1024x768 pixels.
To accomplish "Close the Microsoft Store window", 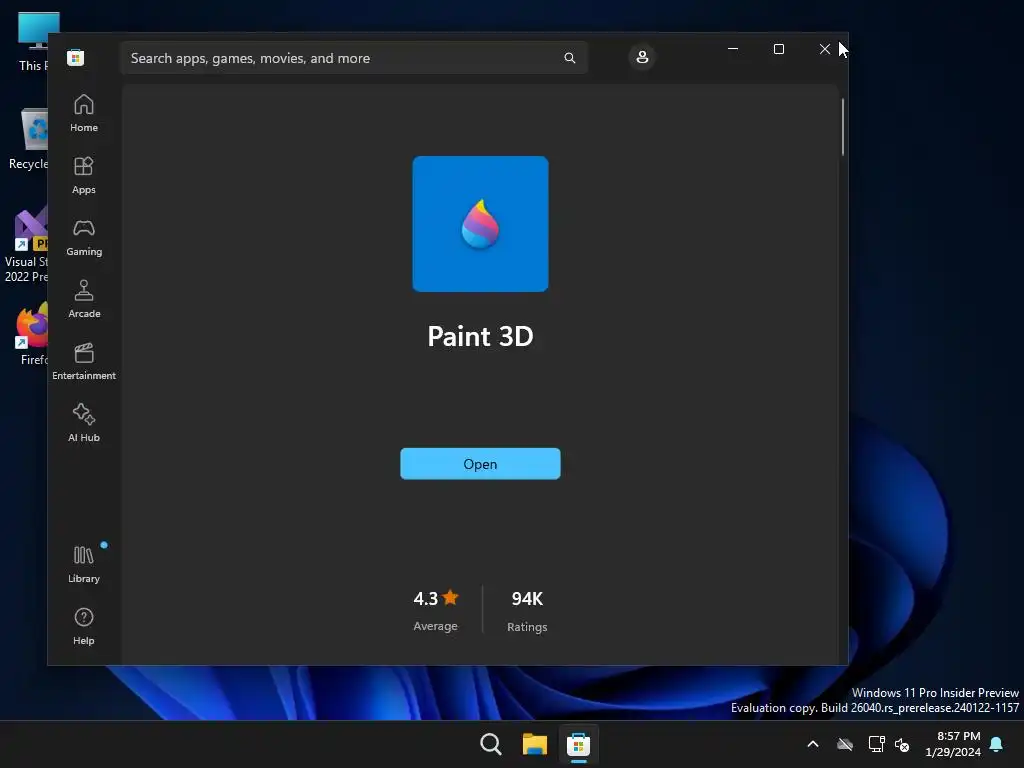I will coord(825,49).
